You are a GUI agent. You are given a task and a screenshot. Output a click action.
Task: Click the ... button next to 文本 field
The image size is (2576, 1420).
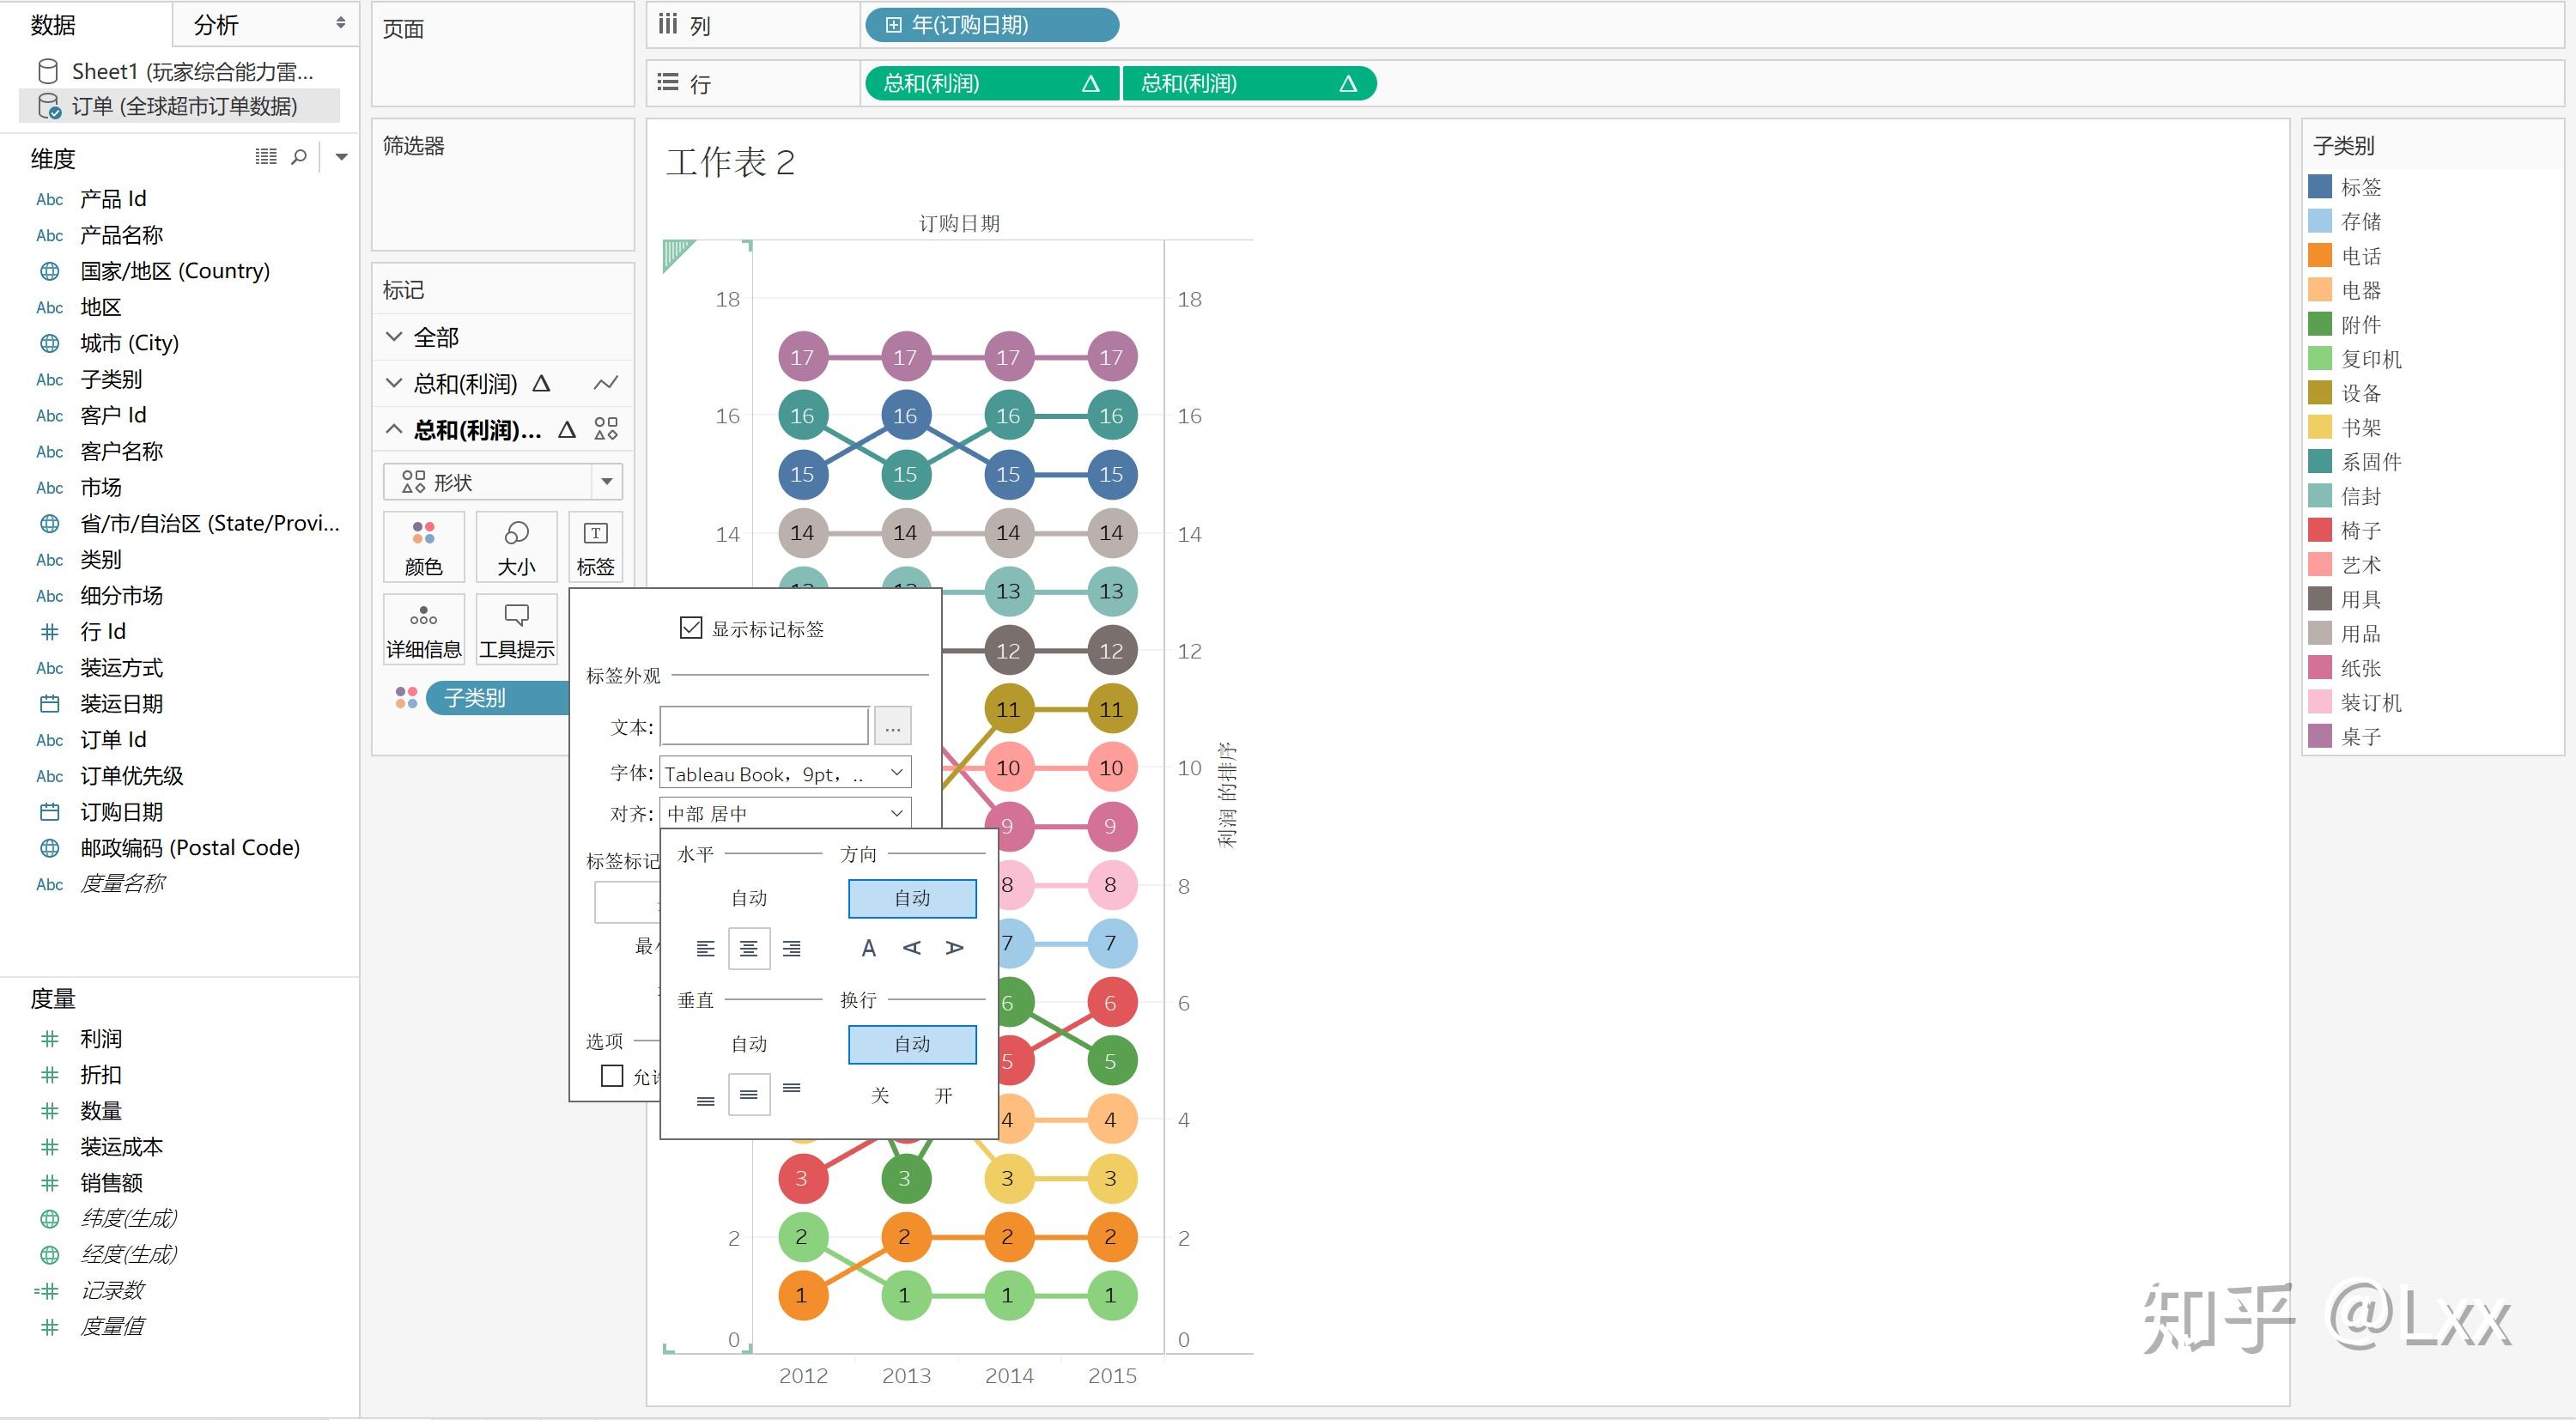tap(892, 725)
